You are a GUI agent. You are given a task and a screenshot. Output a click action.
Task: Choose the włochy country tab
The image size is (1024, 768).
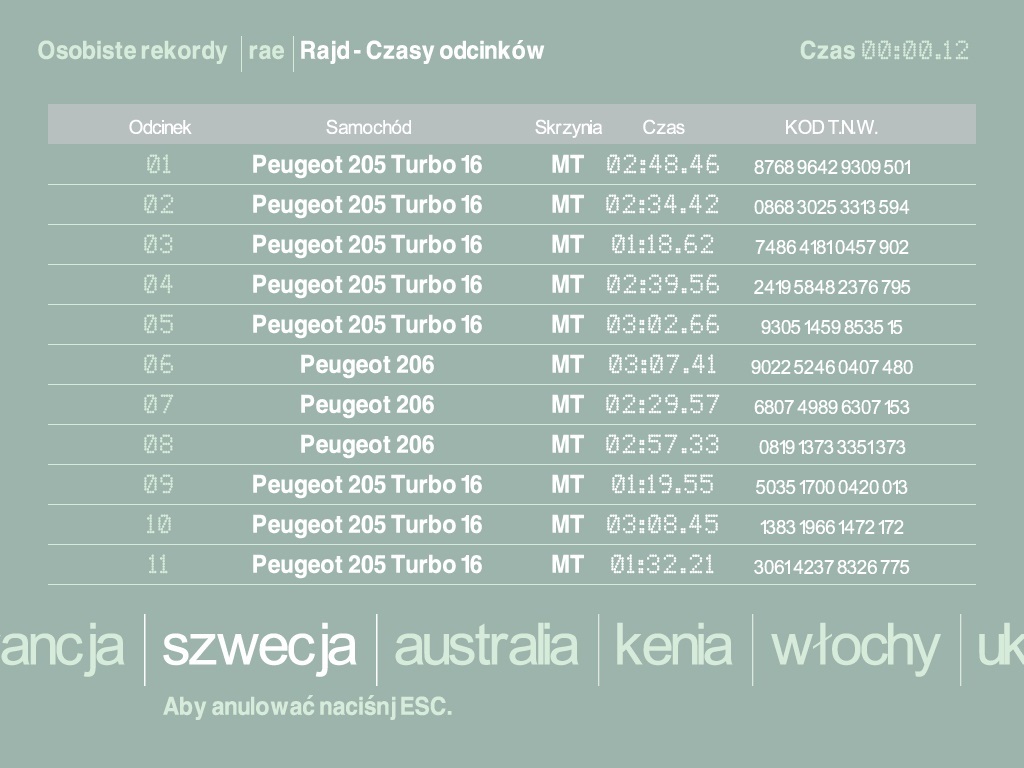pos(855,647)
